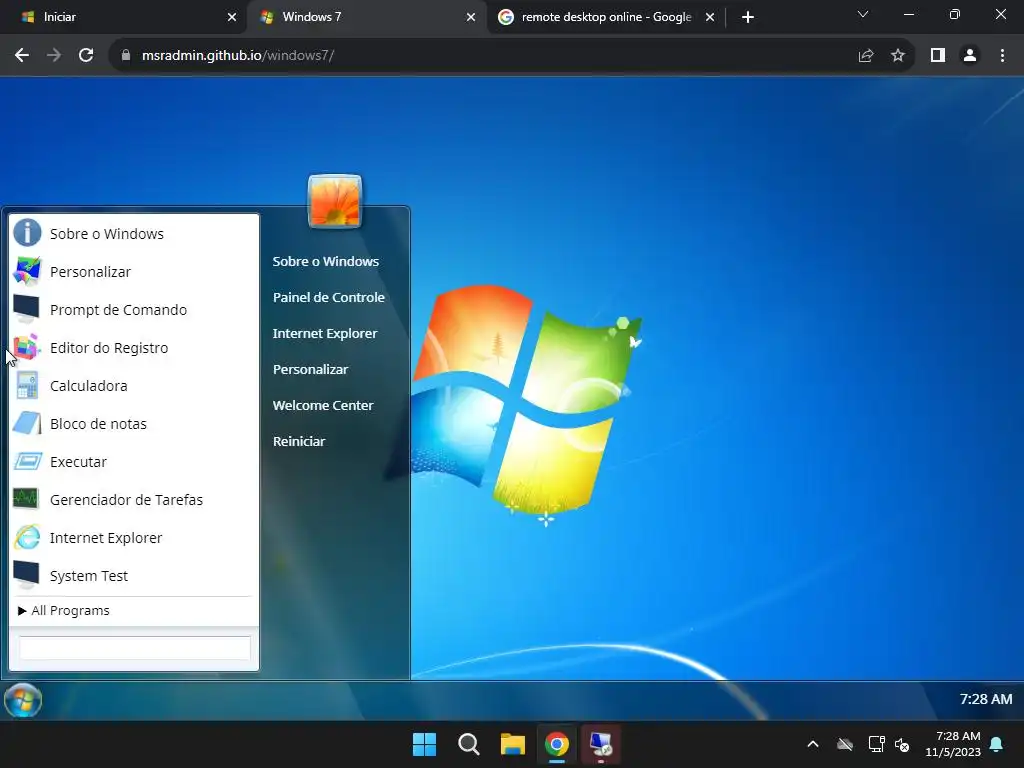Click the Sobre o Windows info icon
The image size is (1024, 768).
(x=27, y=232)
